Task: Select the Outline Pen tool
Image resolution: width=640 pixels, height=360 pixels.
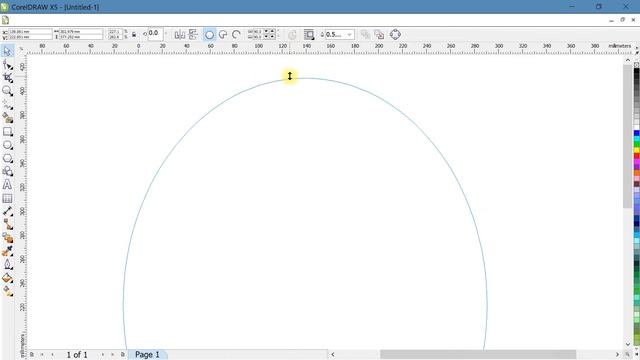Action: 7,264
